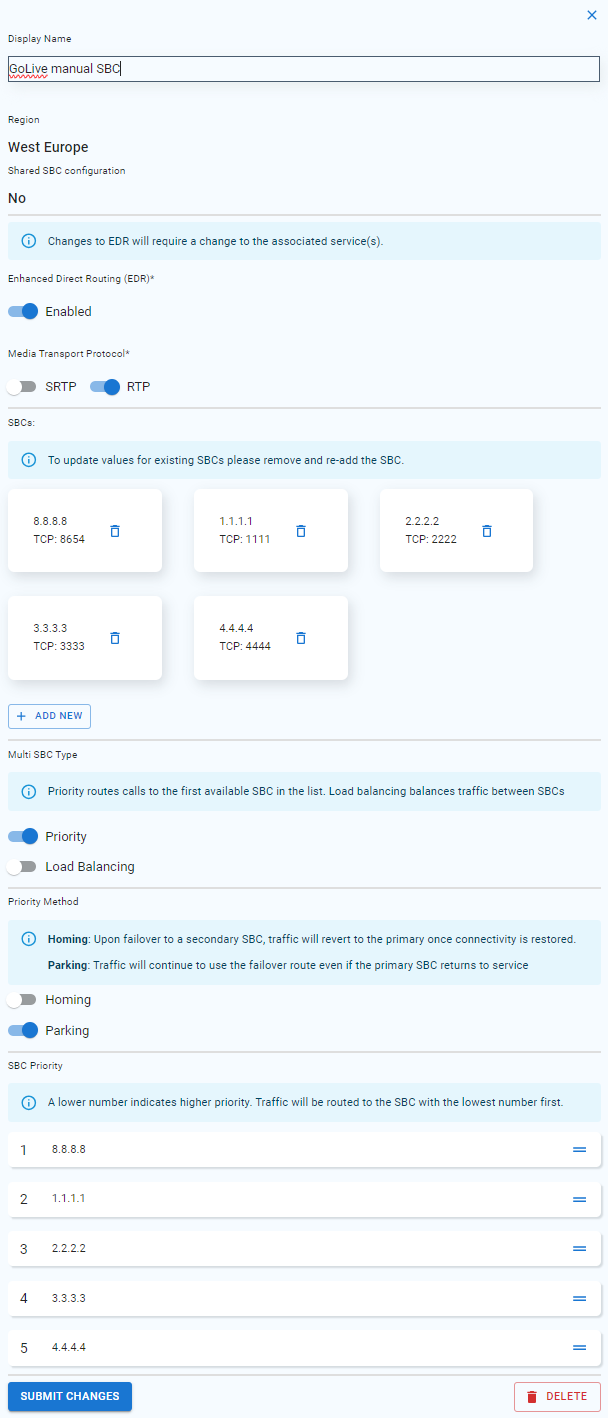Click drag handle icon for 4.4.4.4 priority row
The height and width of the screenshot is (1418, 608).
point(579,1347)
